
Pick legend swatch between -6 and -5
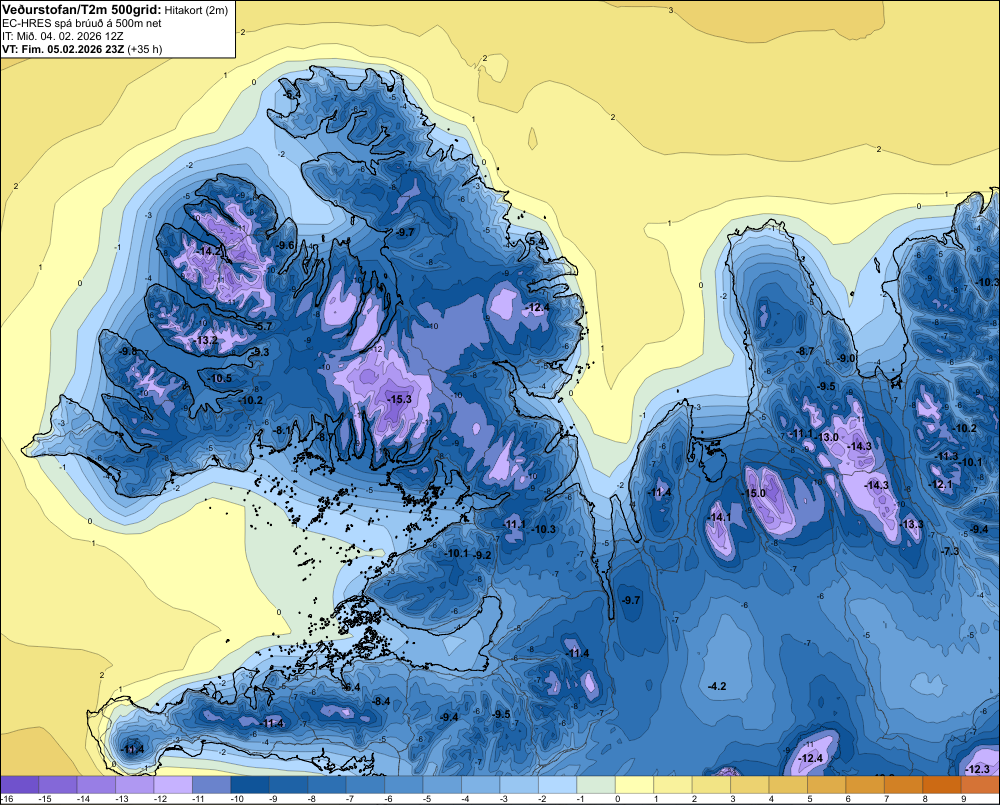click(x=403, y=785)
